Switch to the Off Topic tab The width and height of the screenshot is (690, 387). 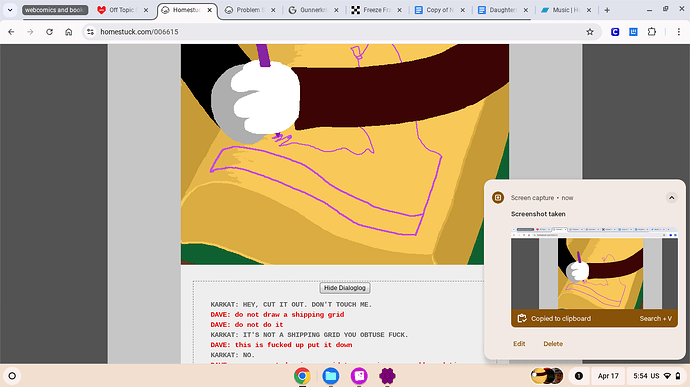[123, 10]
